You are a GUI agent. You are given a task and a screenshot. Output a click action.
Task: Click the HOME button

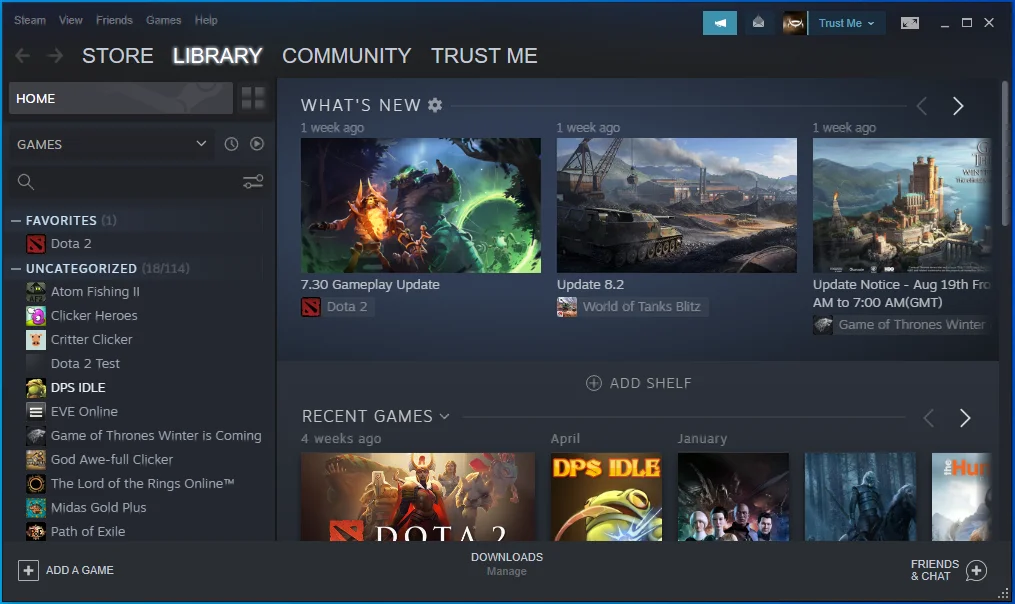pos(120,98)
